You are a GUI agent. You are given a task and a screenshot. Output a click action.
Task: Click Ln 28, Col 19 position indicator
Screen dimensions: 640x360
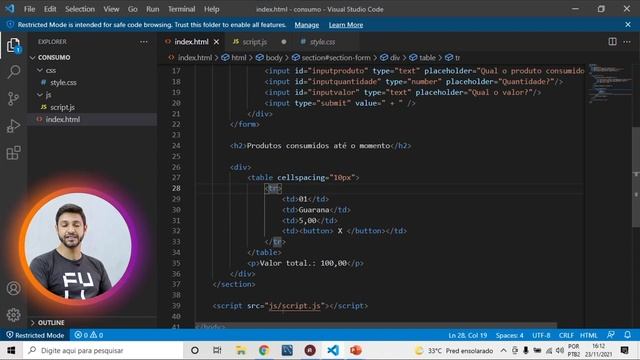pos(467,335)
